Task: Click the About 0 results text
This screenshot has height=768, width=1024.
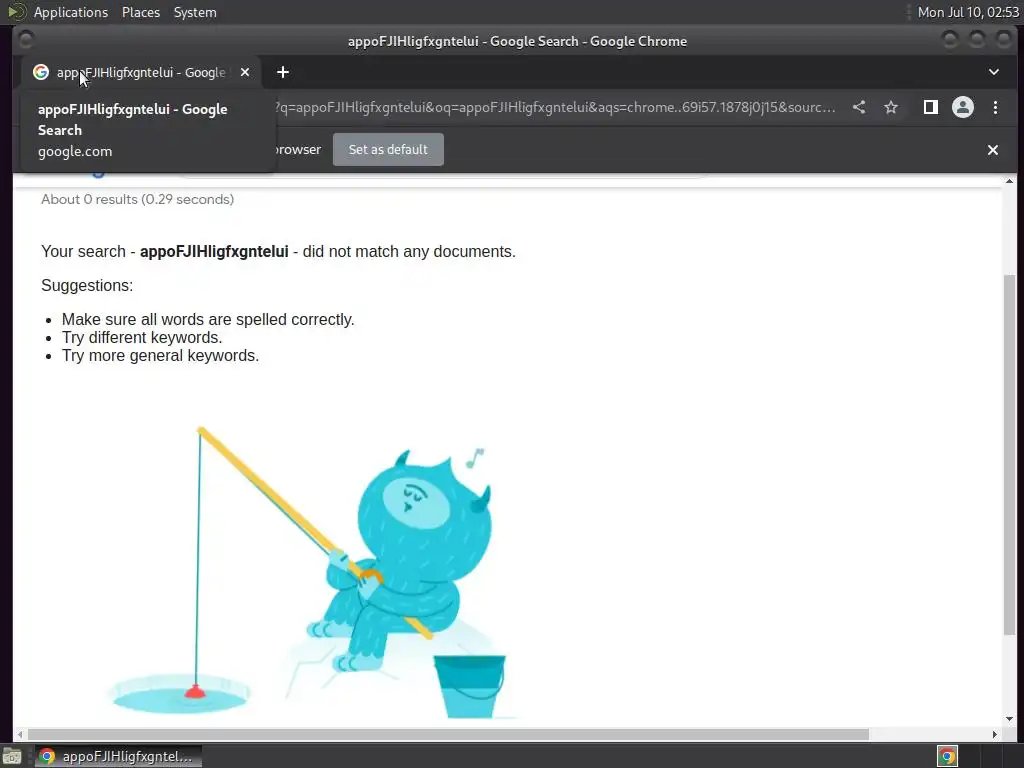Action: tap(137, 199)
